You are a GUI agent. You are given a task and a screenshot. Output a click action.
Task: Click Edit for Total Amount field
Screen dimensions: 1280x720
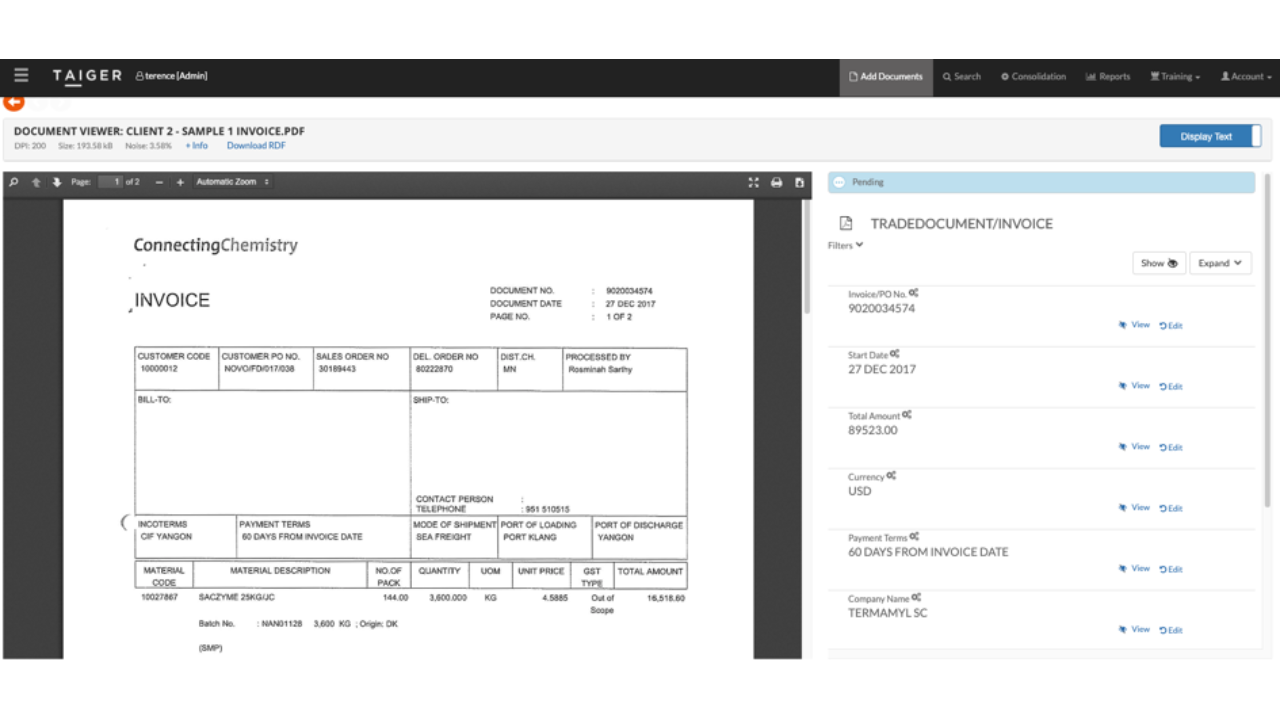coord(1171,447)
